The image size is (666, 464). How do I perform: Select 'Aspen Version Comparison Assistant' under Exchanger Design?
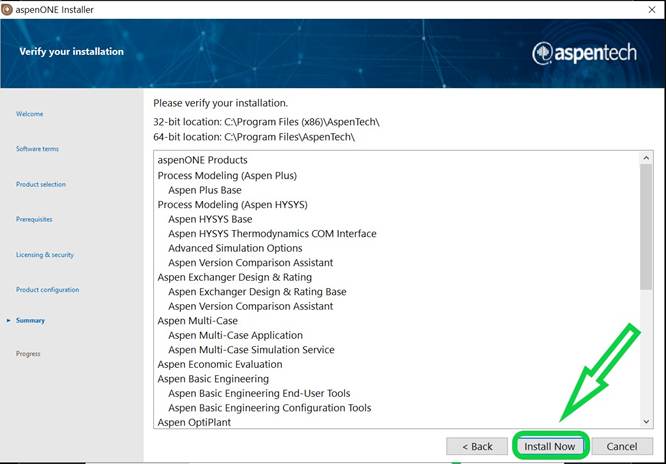coord(251,306)
